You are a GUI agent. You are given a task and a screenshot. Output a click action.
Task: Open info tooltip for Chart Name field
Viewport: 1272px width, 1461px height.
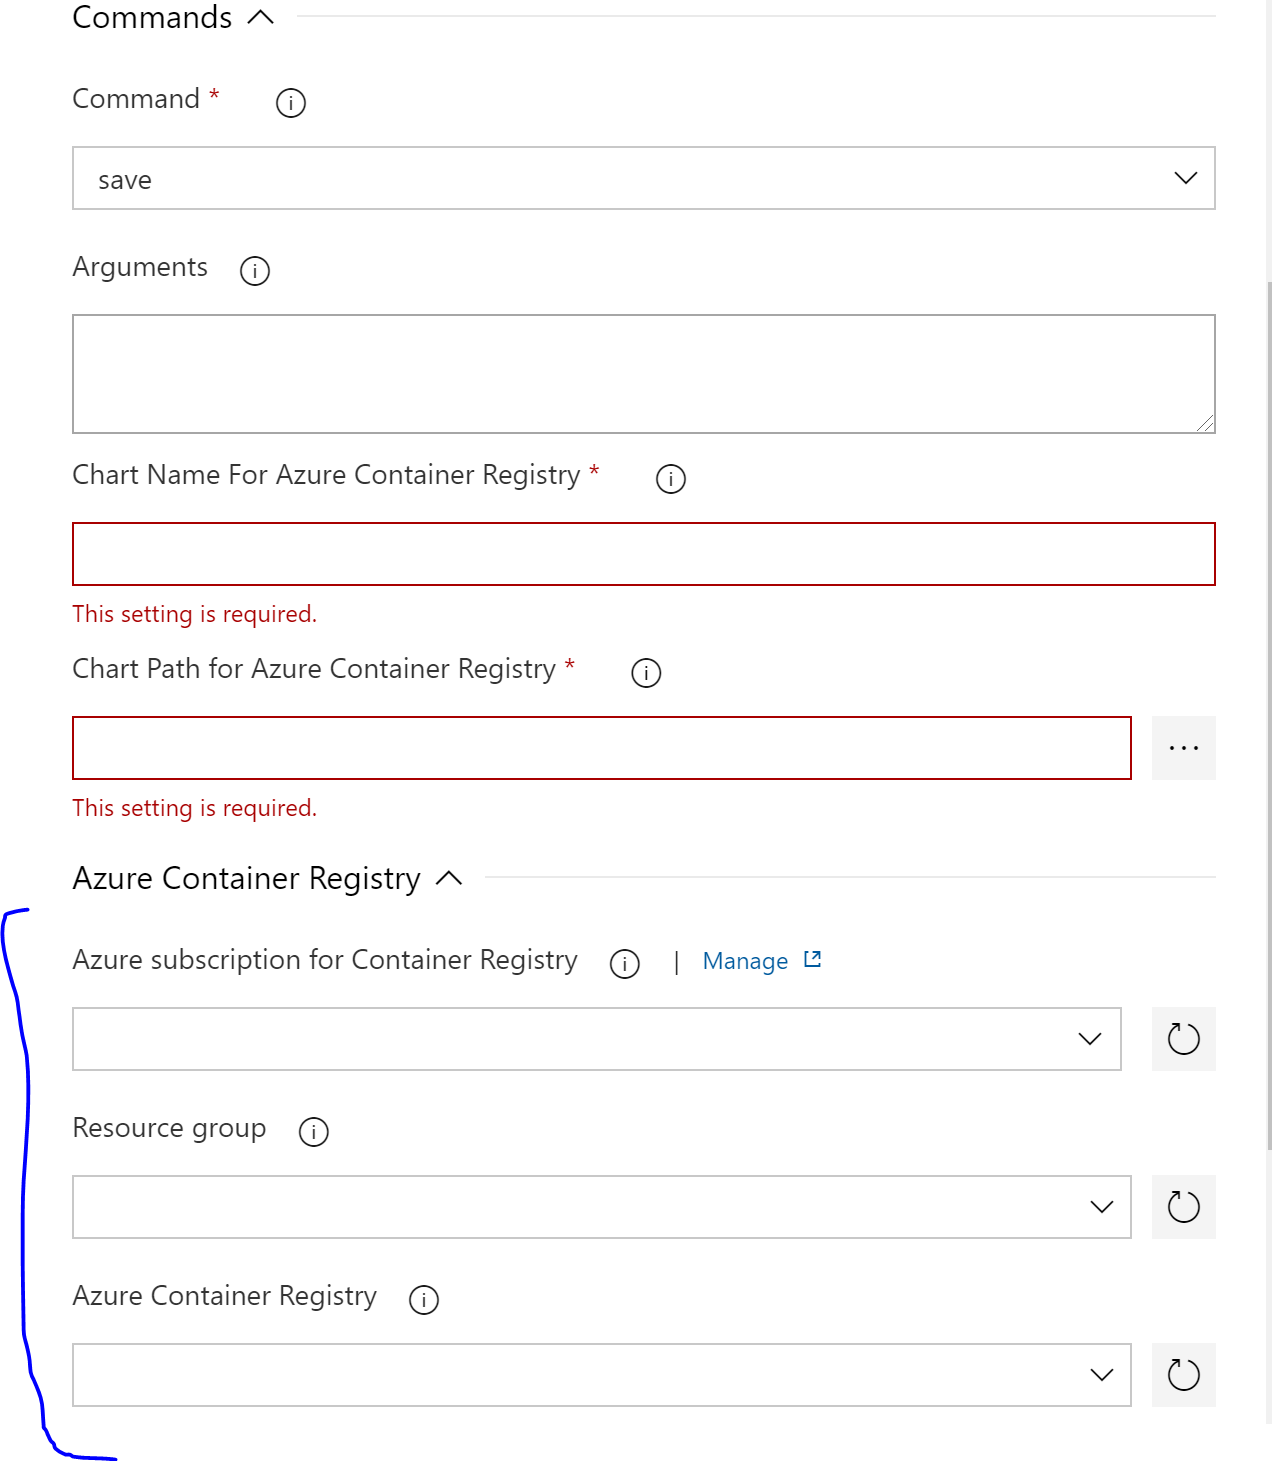(671, 478)
